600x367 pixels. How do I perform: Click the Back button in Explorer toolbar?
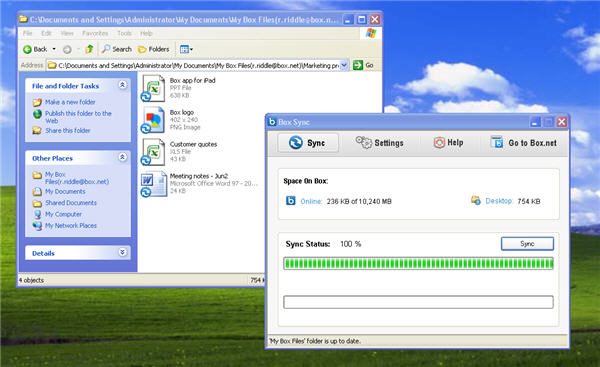point(35,49)
